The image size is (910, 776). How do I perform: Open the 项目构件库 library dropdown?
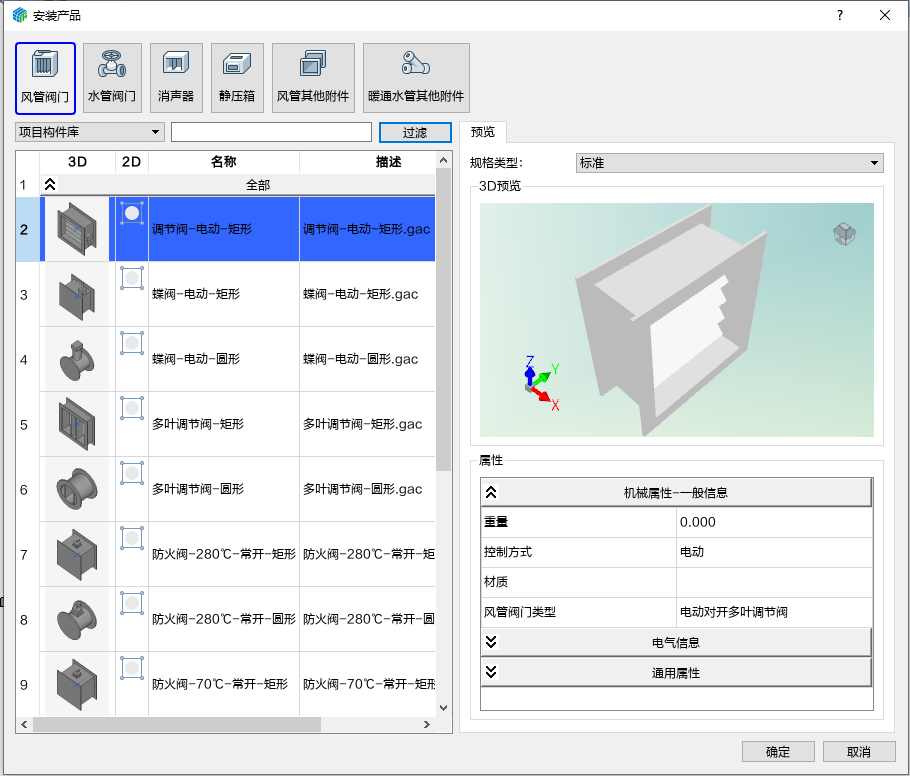(x=90, y=132)
